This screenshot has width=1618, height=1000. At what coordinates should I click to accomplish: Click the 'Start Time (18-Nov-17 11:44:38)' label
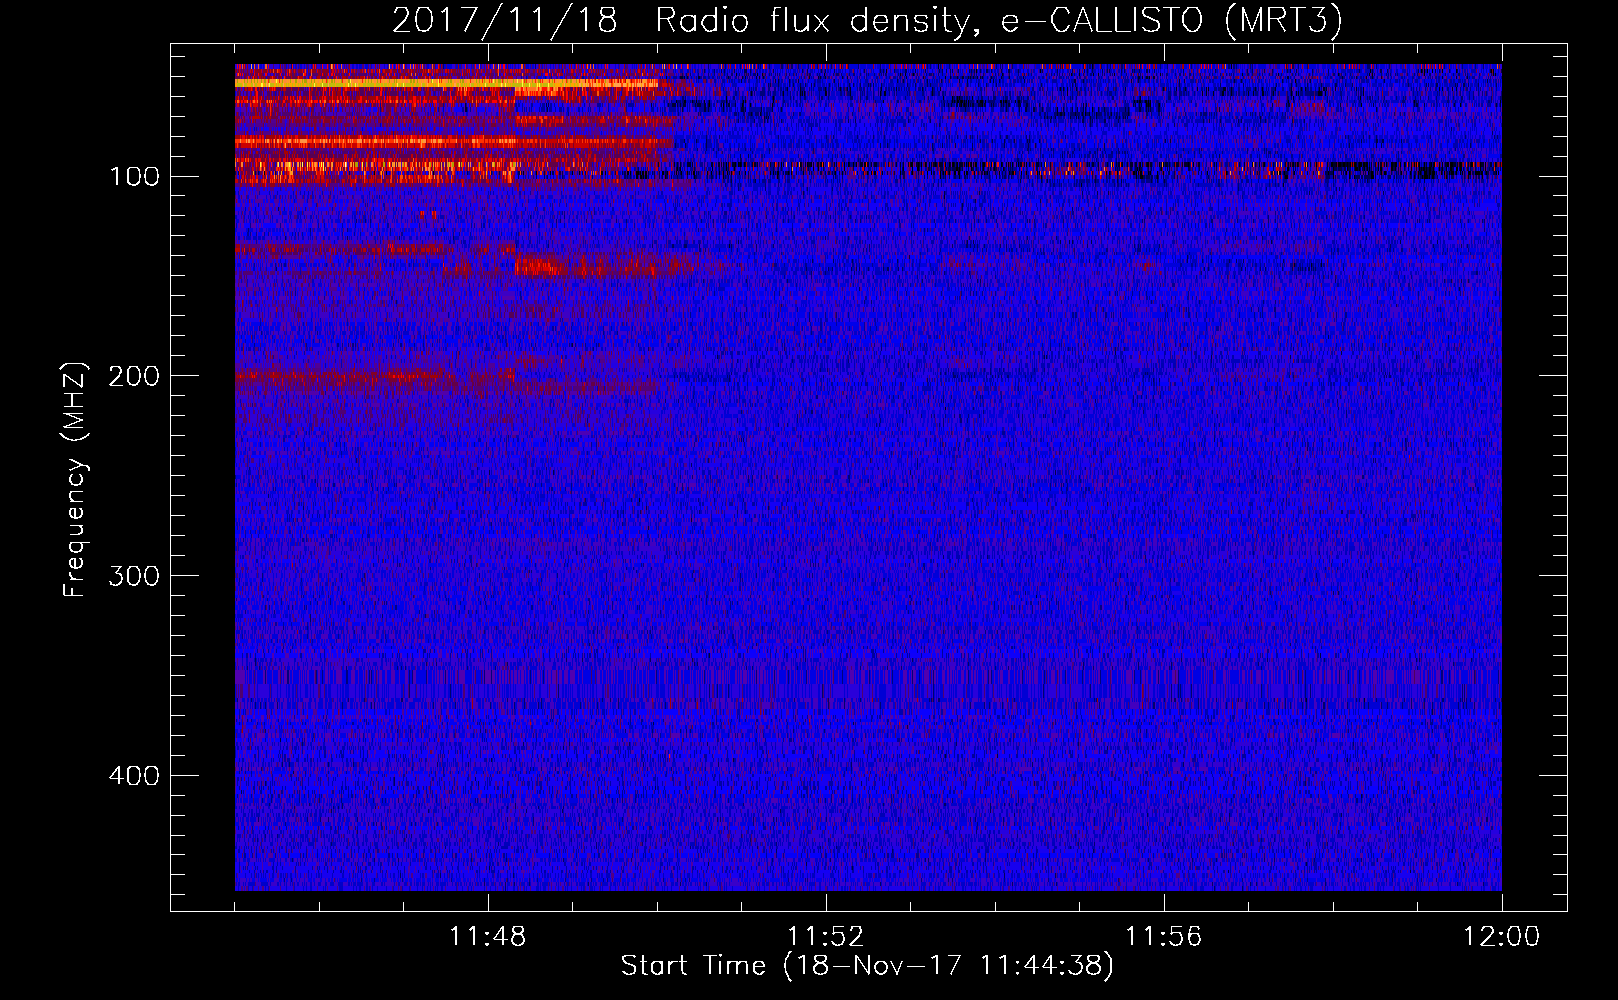(867, 966)
